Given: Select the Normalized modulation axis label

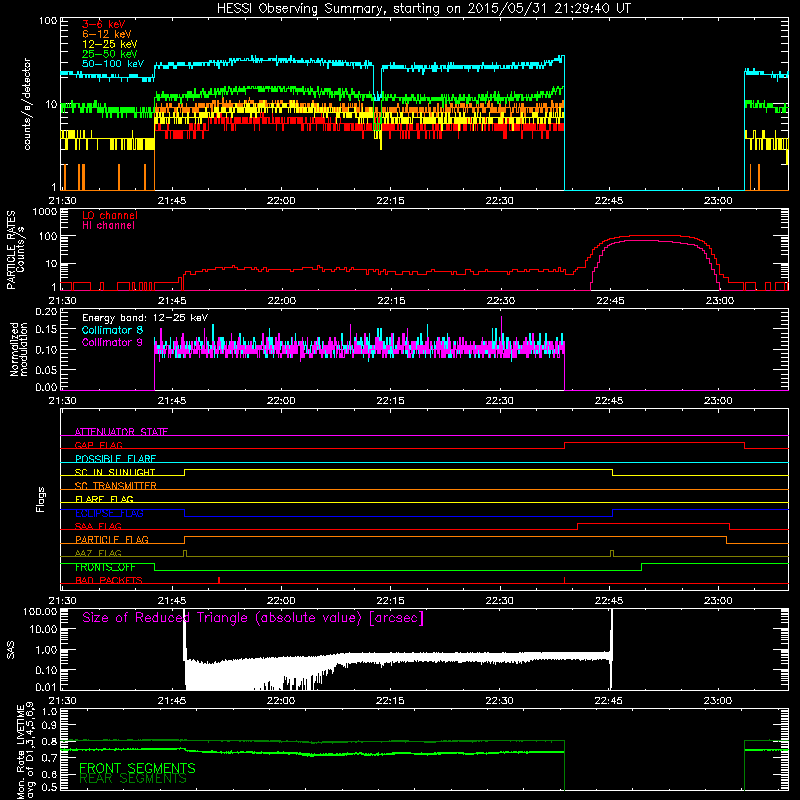Looking at the screenshot, I should (19, 349).
